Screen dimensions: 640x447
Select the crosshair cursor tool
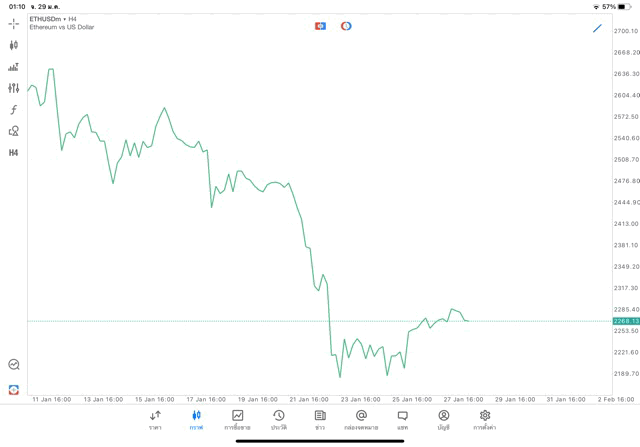[x=14, y=23]
